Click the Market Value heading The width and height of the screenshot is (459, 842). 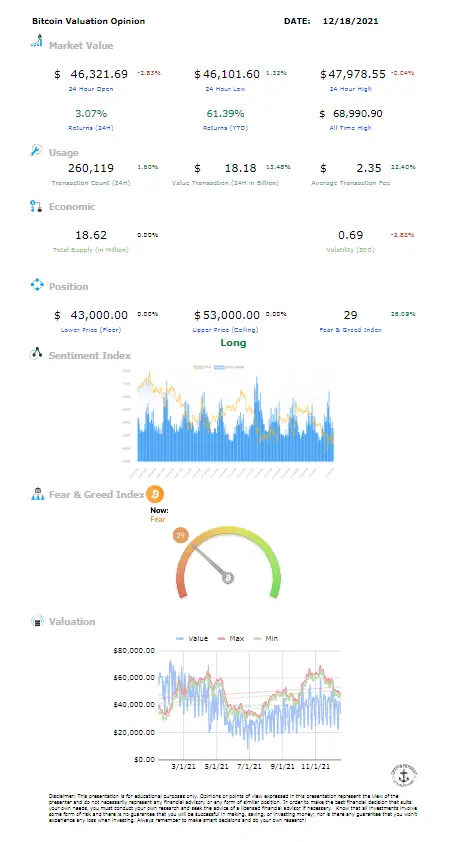(x=81, y=46)
